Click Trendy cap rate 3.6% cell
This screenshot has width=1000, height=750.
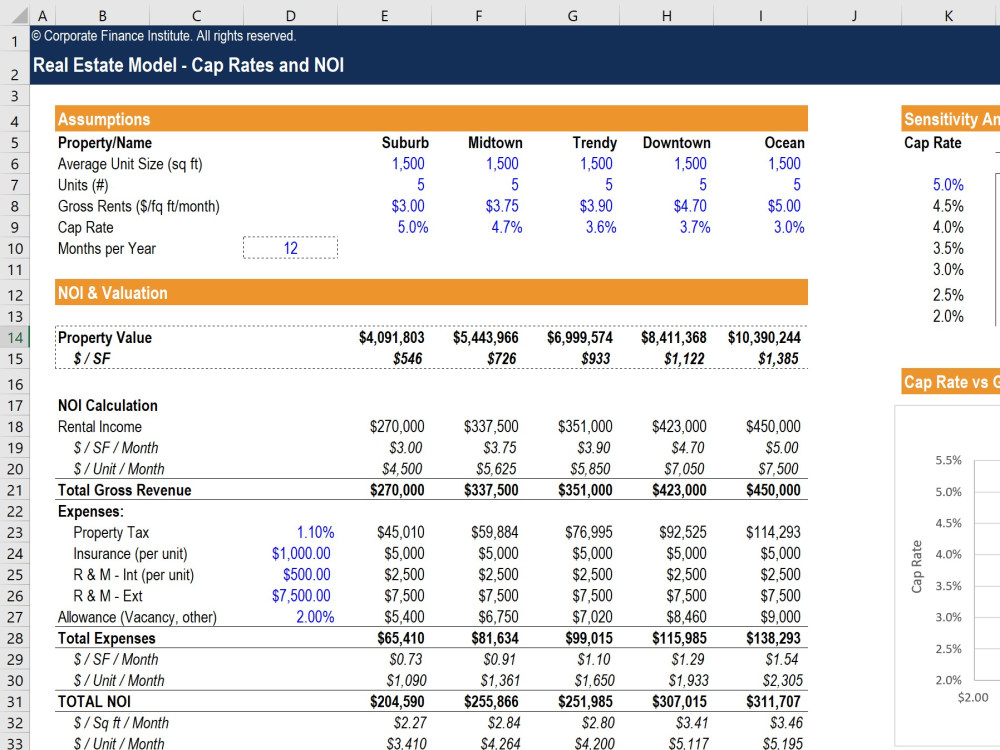[601, 227]
